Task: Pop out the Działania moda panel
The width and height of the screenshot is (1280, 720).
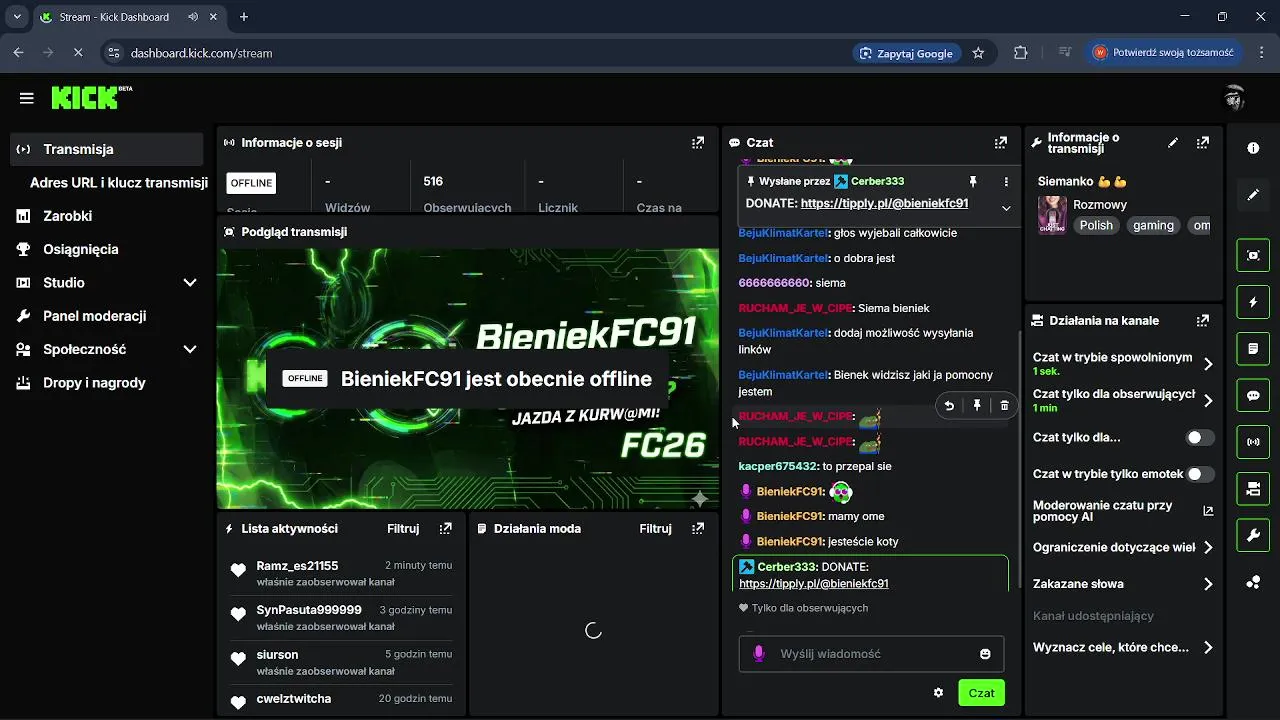Action: pyautogui.click(x=698, y=528)
